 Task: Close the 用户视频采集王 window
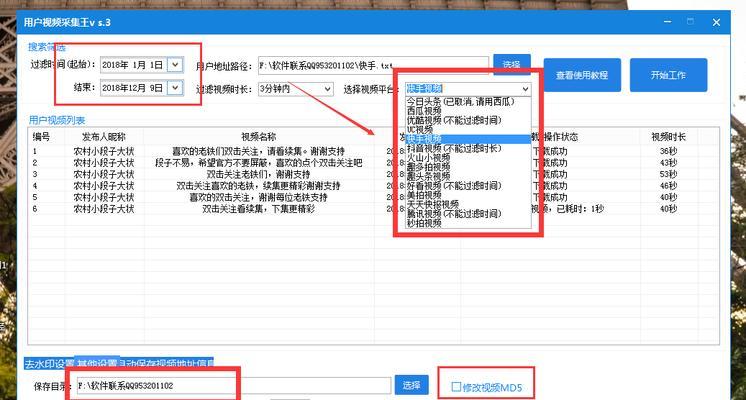tap(716, 22)
